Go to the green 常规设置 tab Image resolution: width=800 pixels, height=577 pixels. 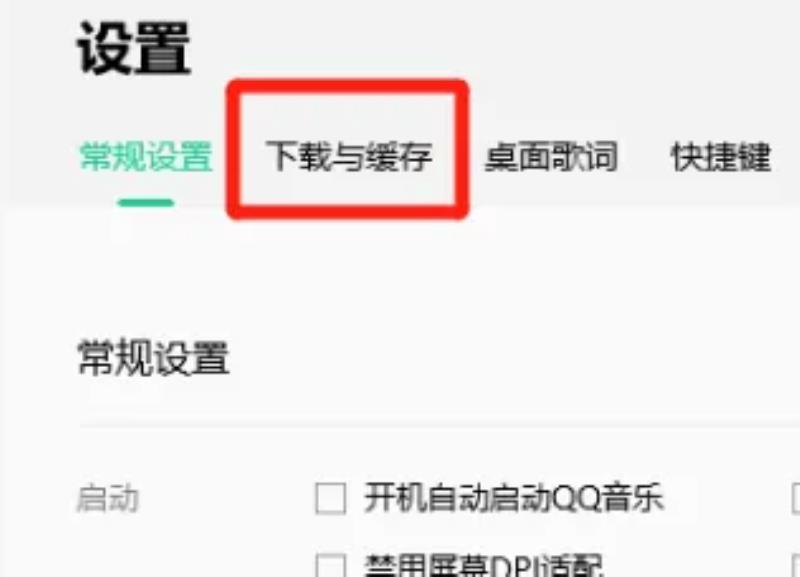146,156
